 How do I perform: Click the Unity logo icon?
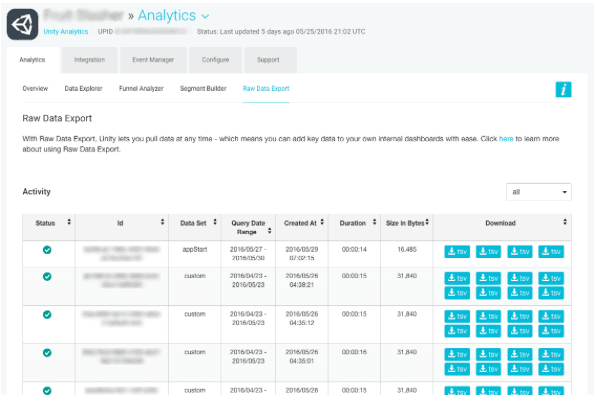(x=22, y=24)
